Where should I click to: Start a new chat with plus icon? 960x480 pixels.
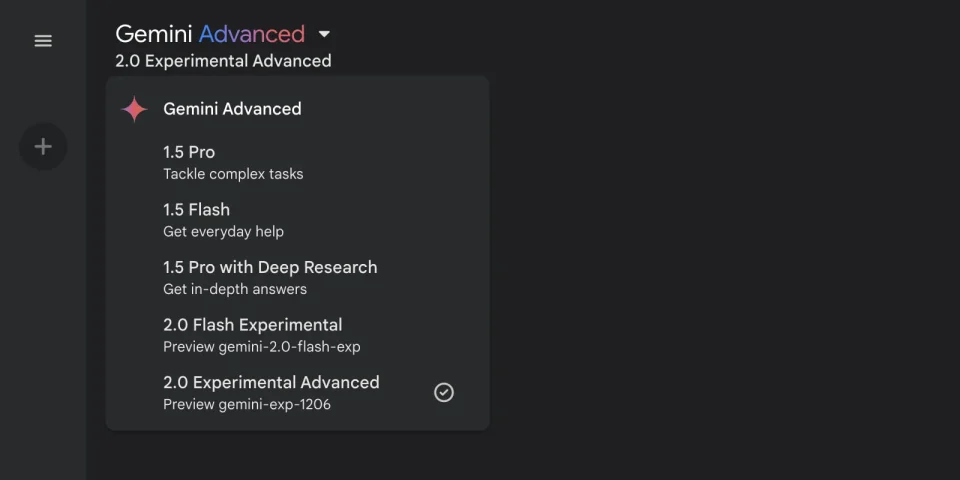click(x=43, y=146)
